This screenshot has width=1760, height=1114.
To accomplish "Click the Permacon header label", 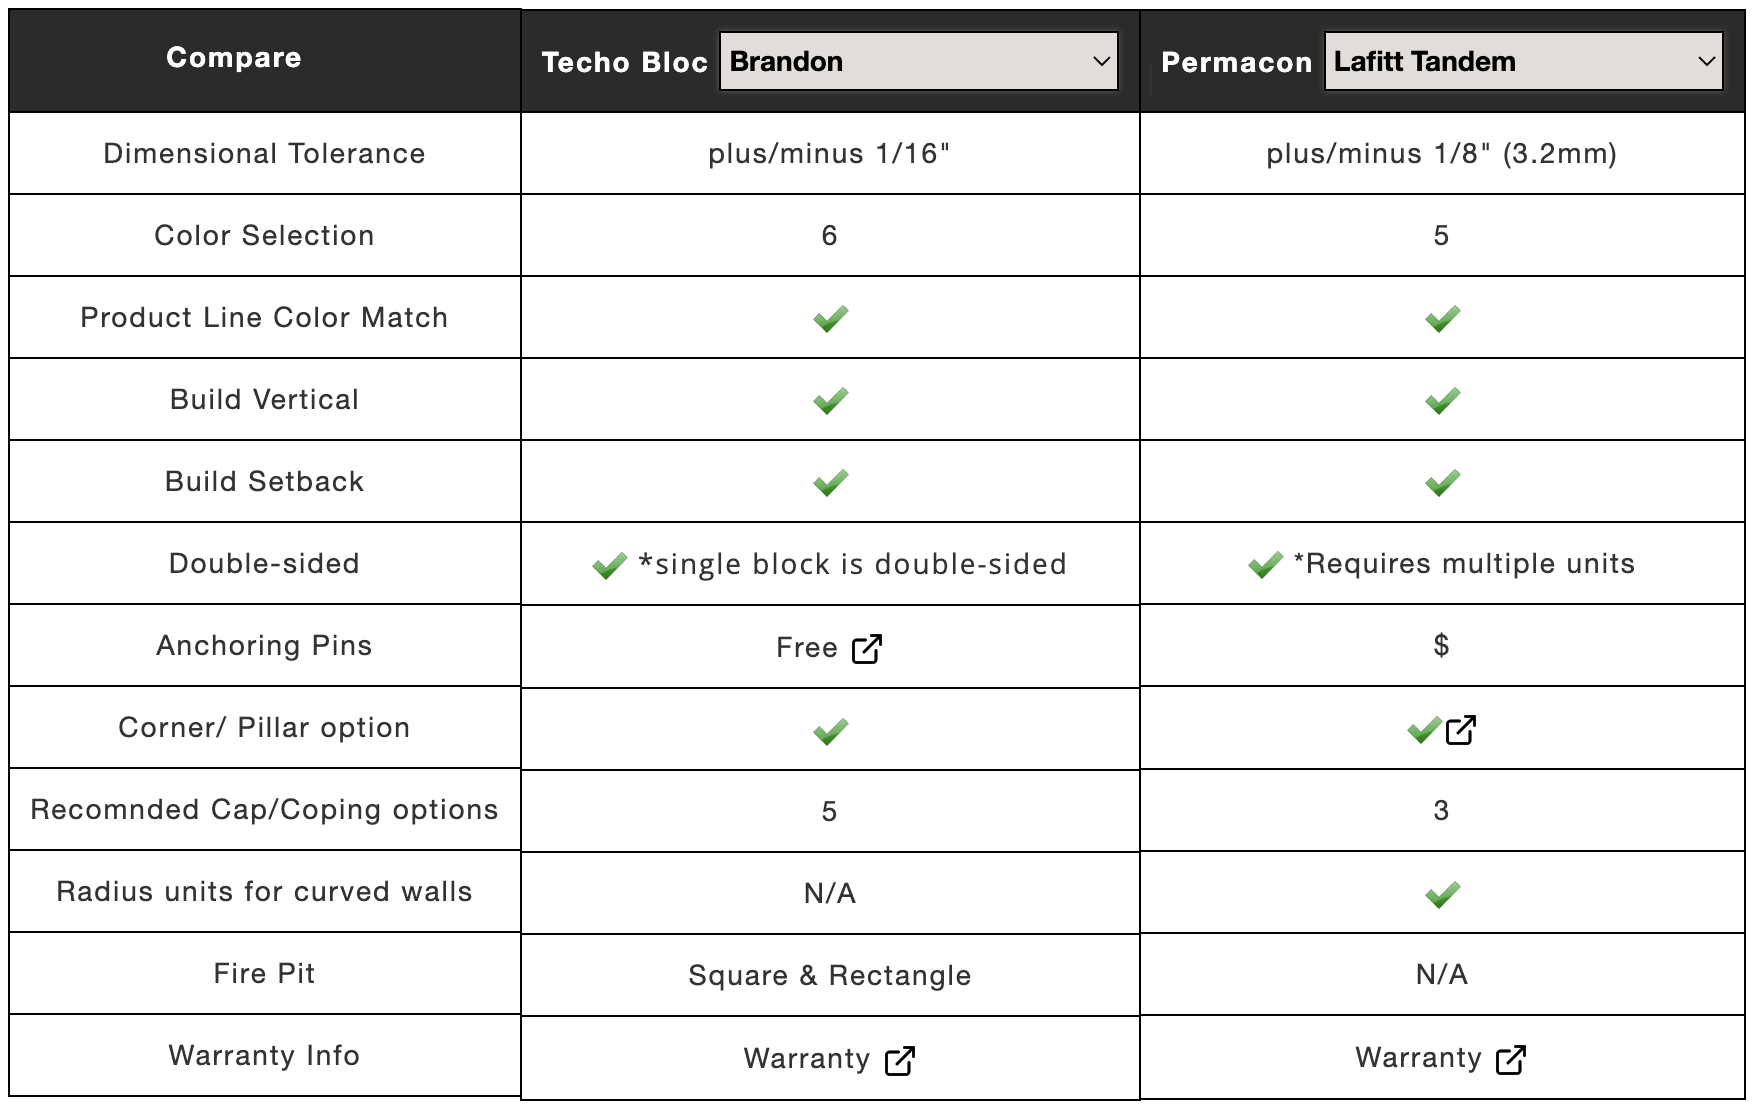I will (x=1236, y=63).
